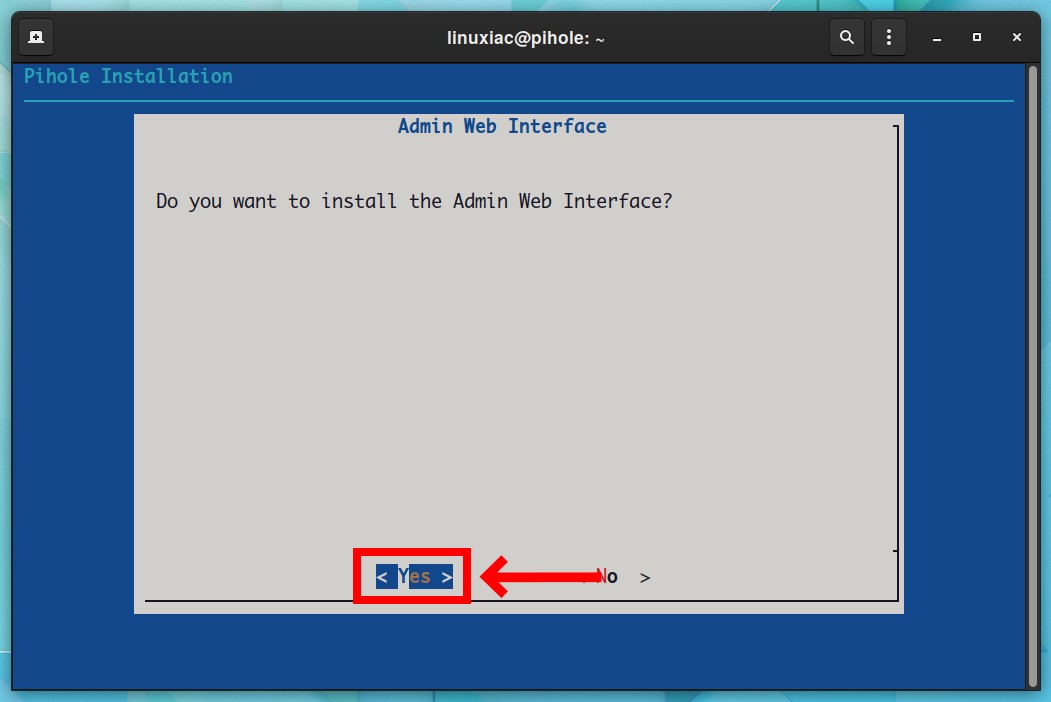
Task: Click the line under Pihole Installation
Action: (x=519, y=101)
